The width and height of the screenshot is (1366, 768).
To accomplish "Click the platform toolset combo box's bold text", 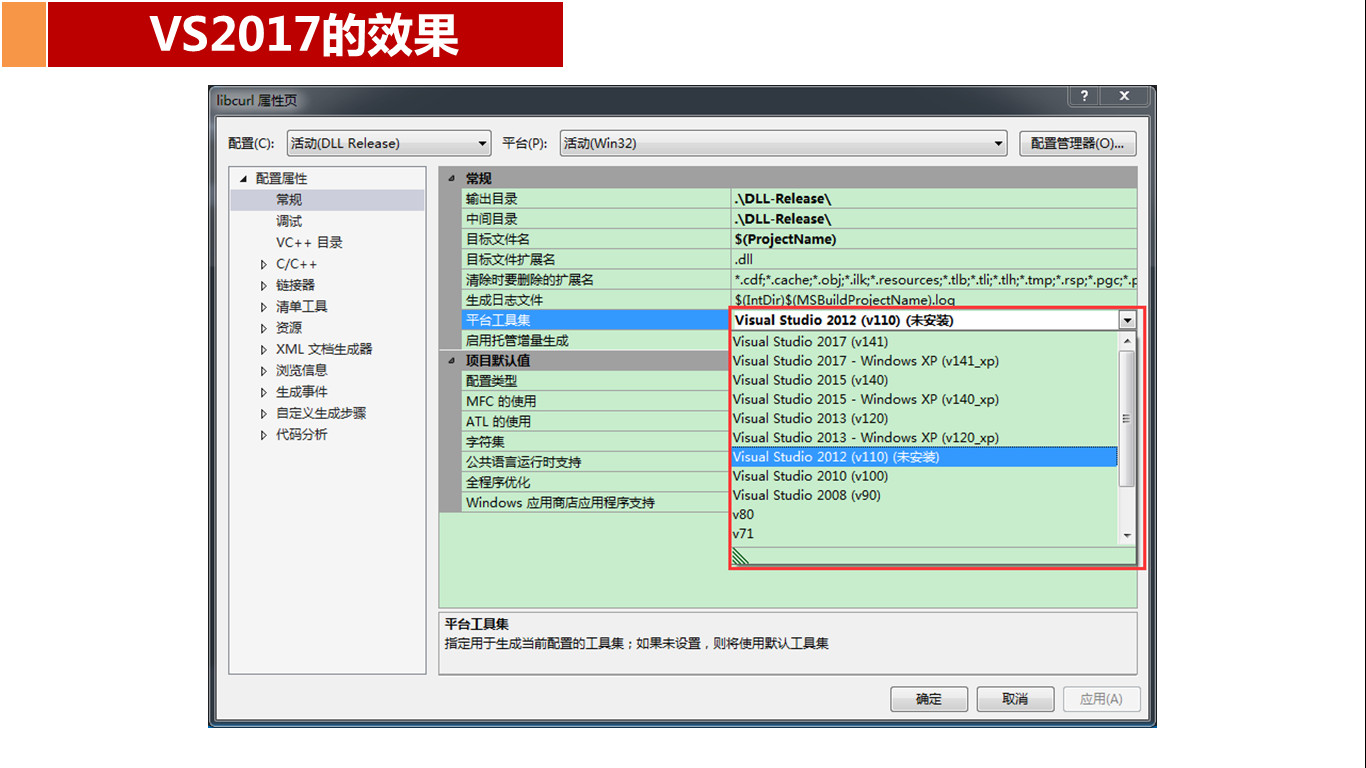I will [843, 320].
